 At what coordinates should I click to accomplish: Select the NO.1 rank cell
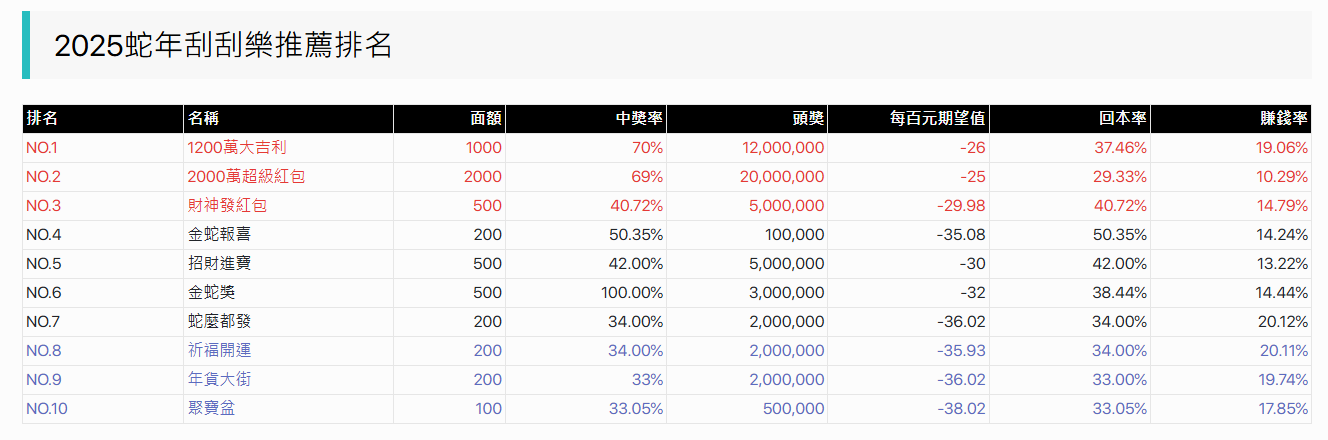coord(103,148)
